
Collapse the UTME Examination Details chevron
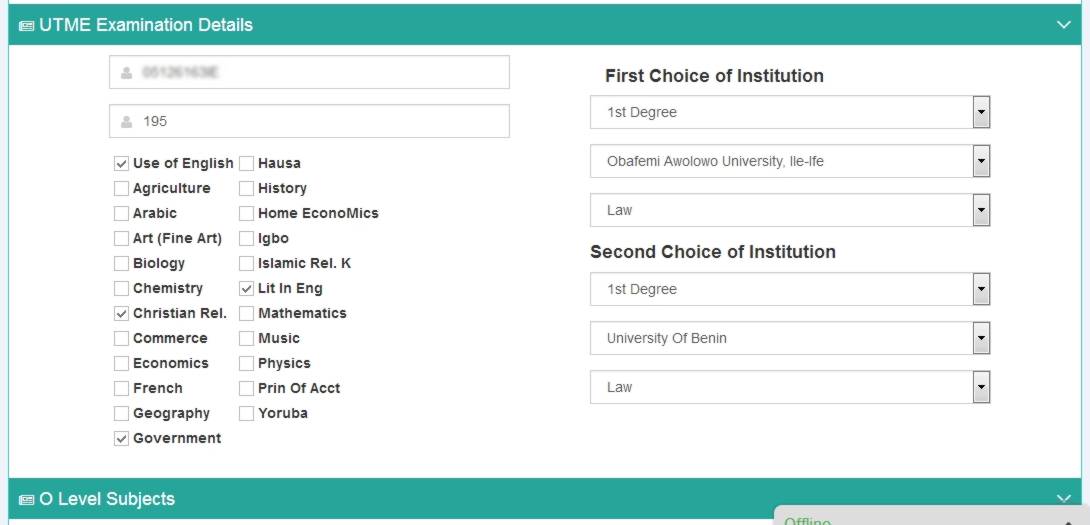click(1063, 25)
